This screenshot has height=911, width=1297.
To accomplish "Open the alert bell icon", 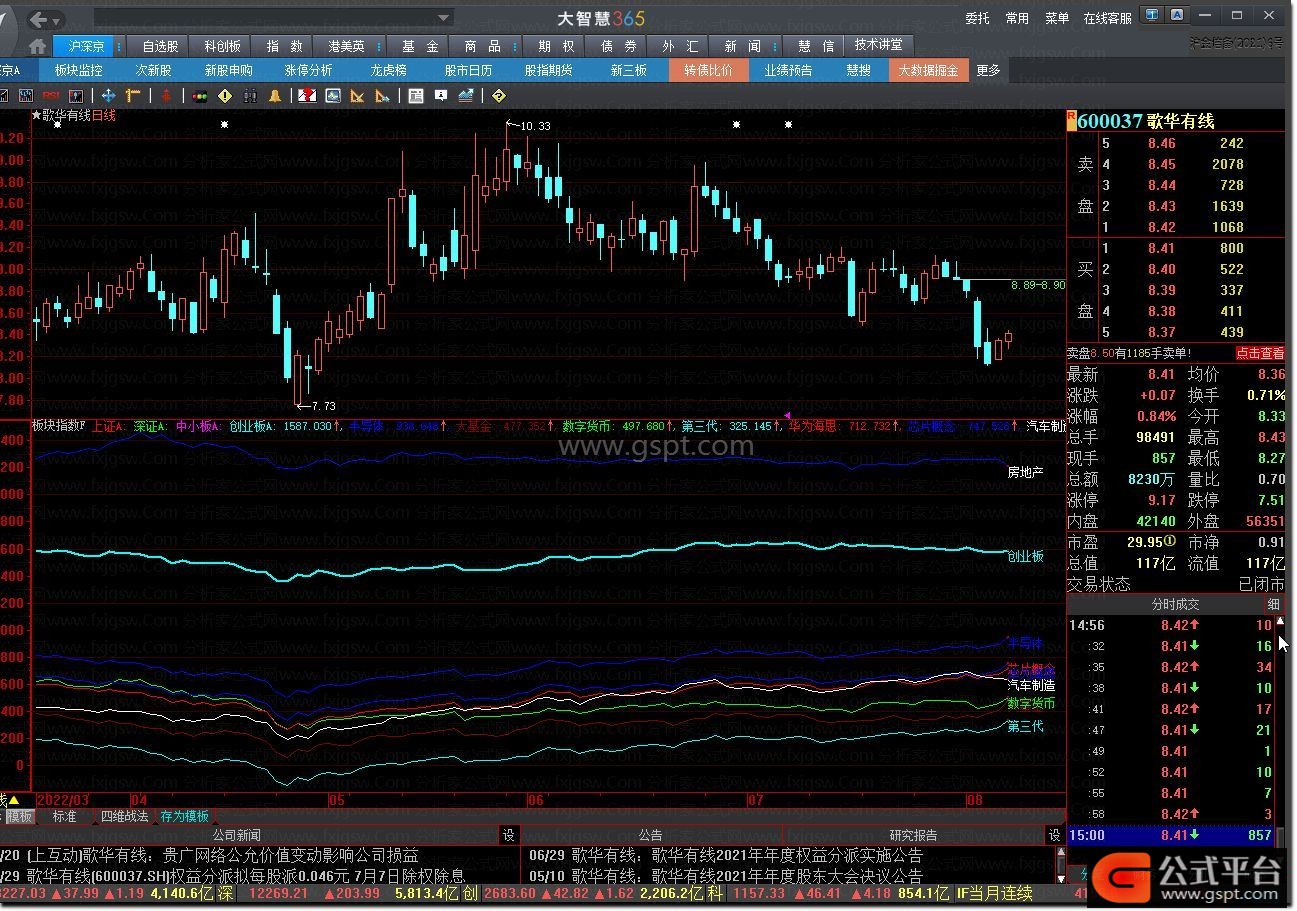I will 275,96.
